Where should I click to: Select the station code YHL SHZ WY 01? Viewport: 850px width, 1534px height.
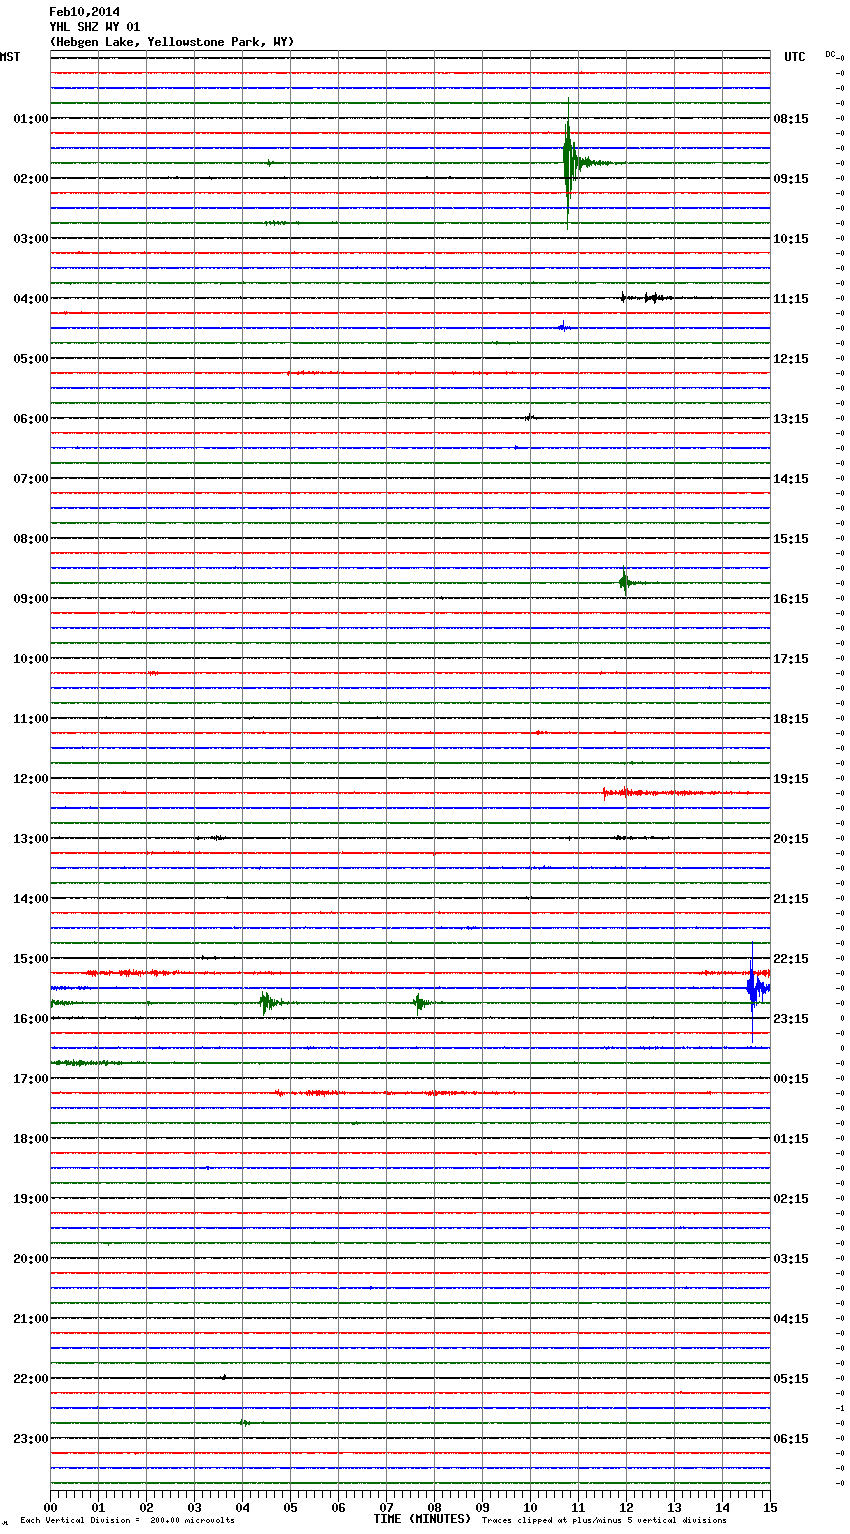95,27
